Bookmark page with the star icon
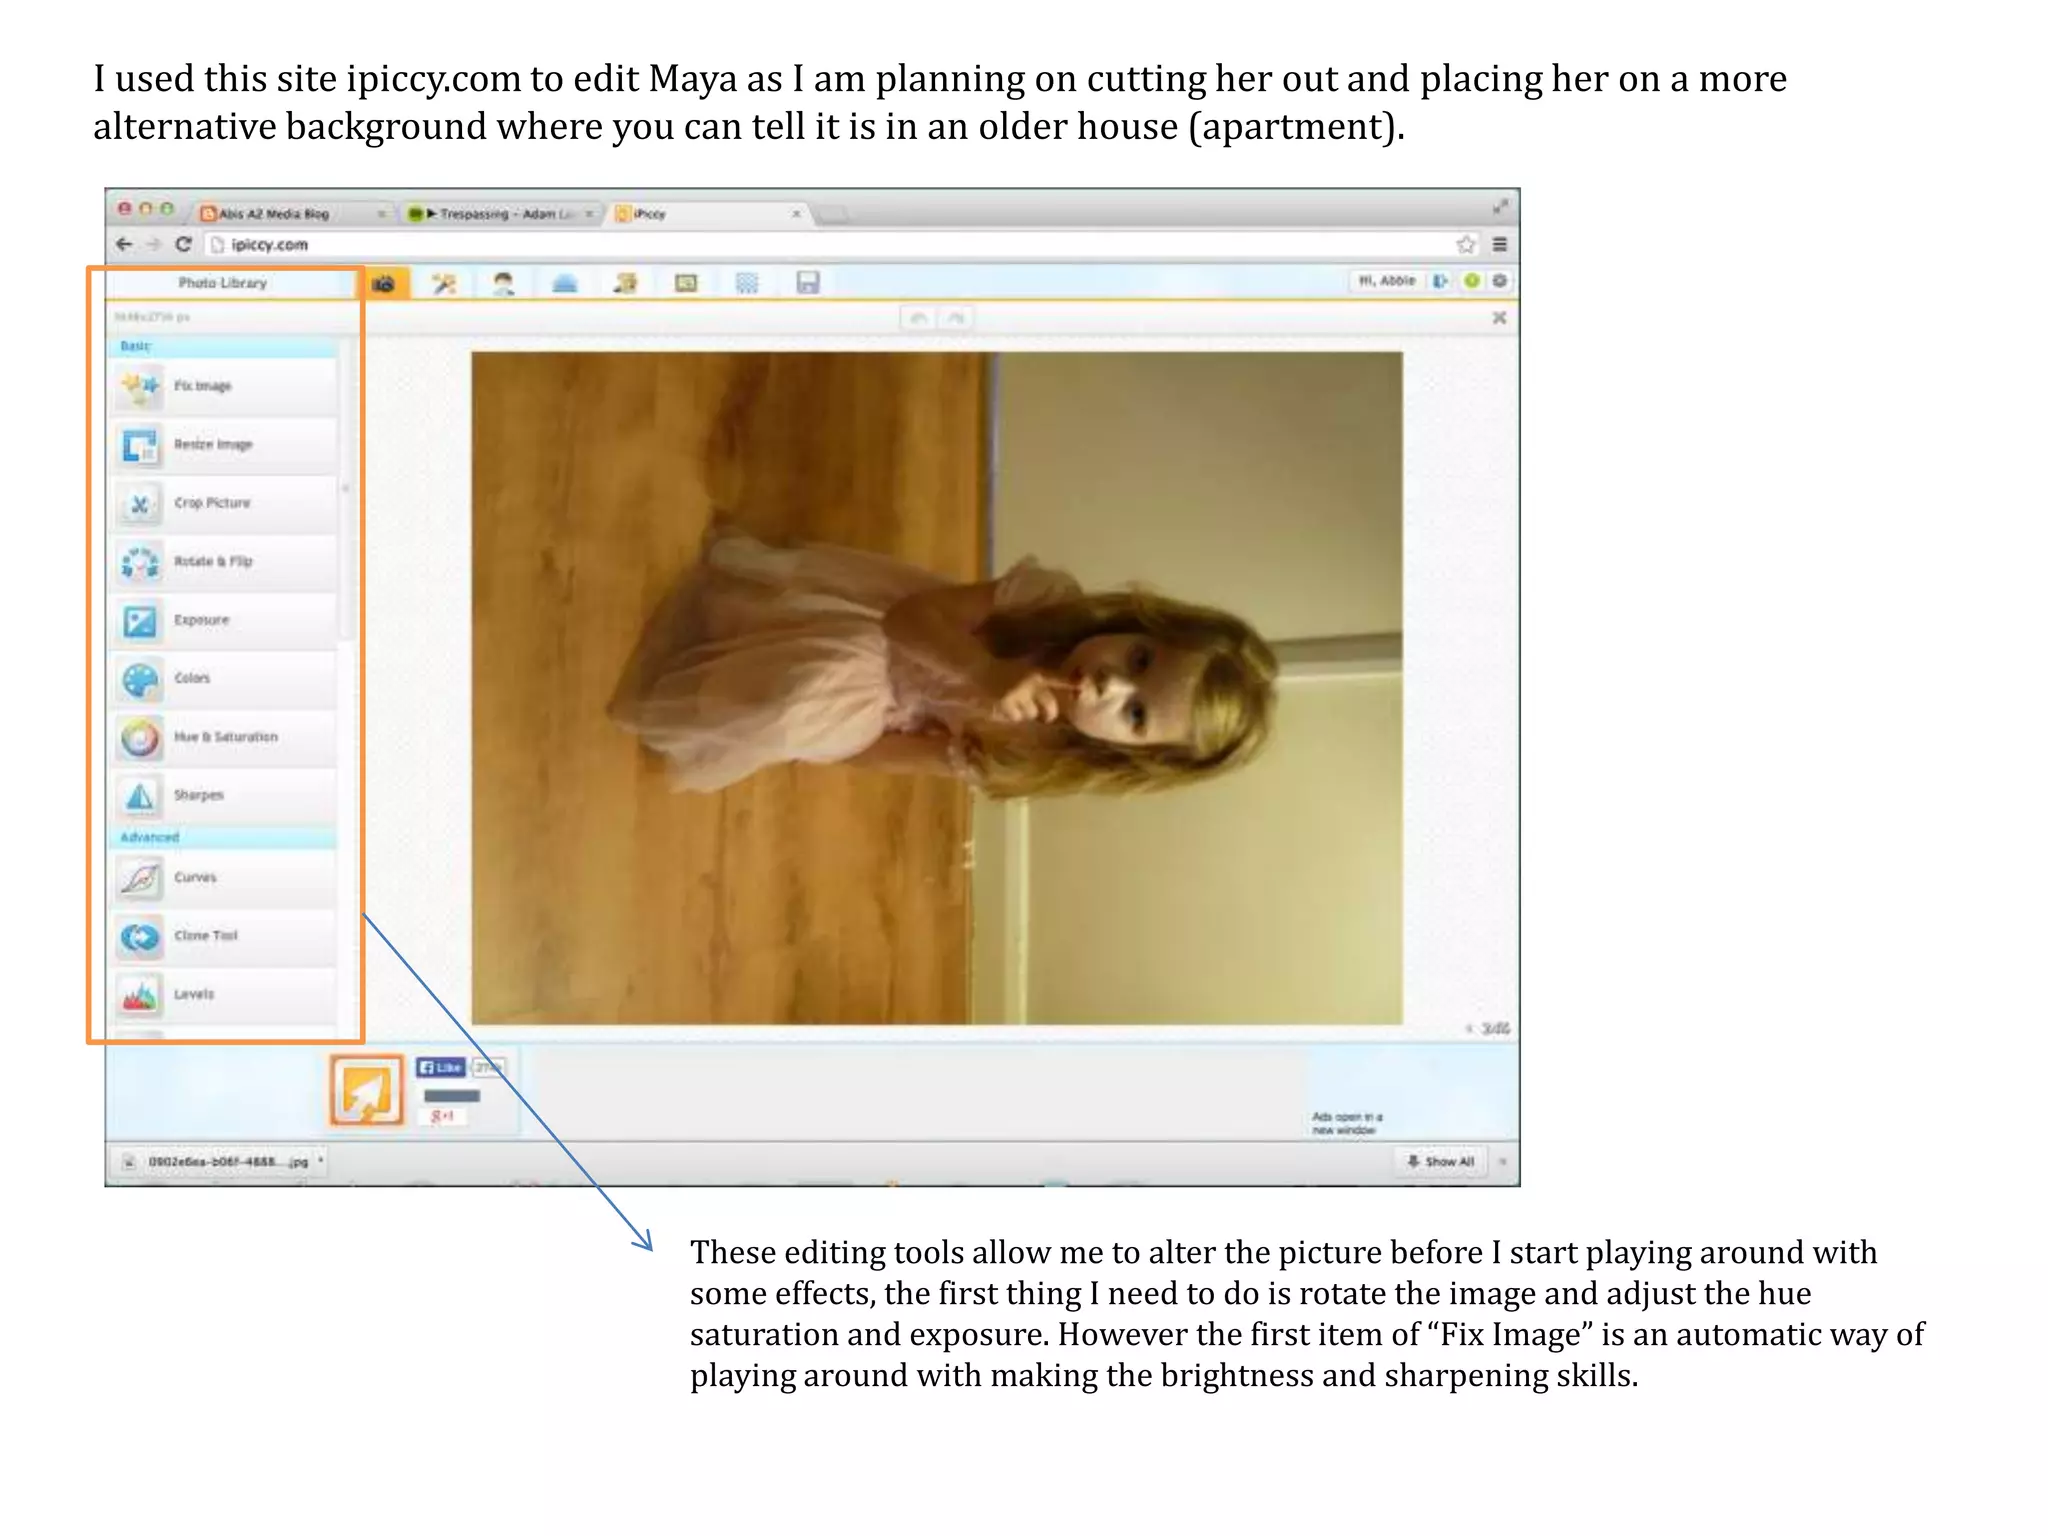The height and width of the screenshot is (1536, 2048). [1466, 244]
